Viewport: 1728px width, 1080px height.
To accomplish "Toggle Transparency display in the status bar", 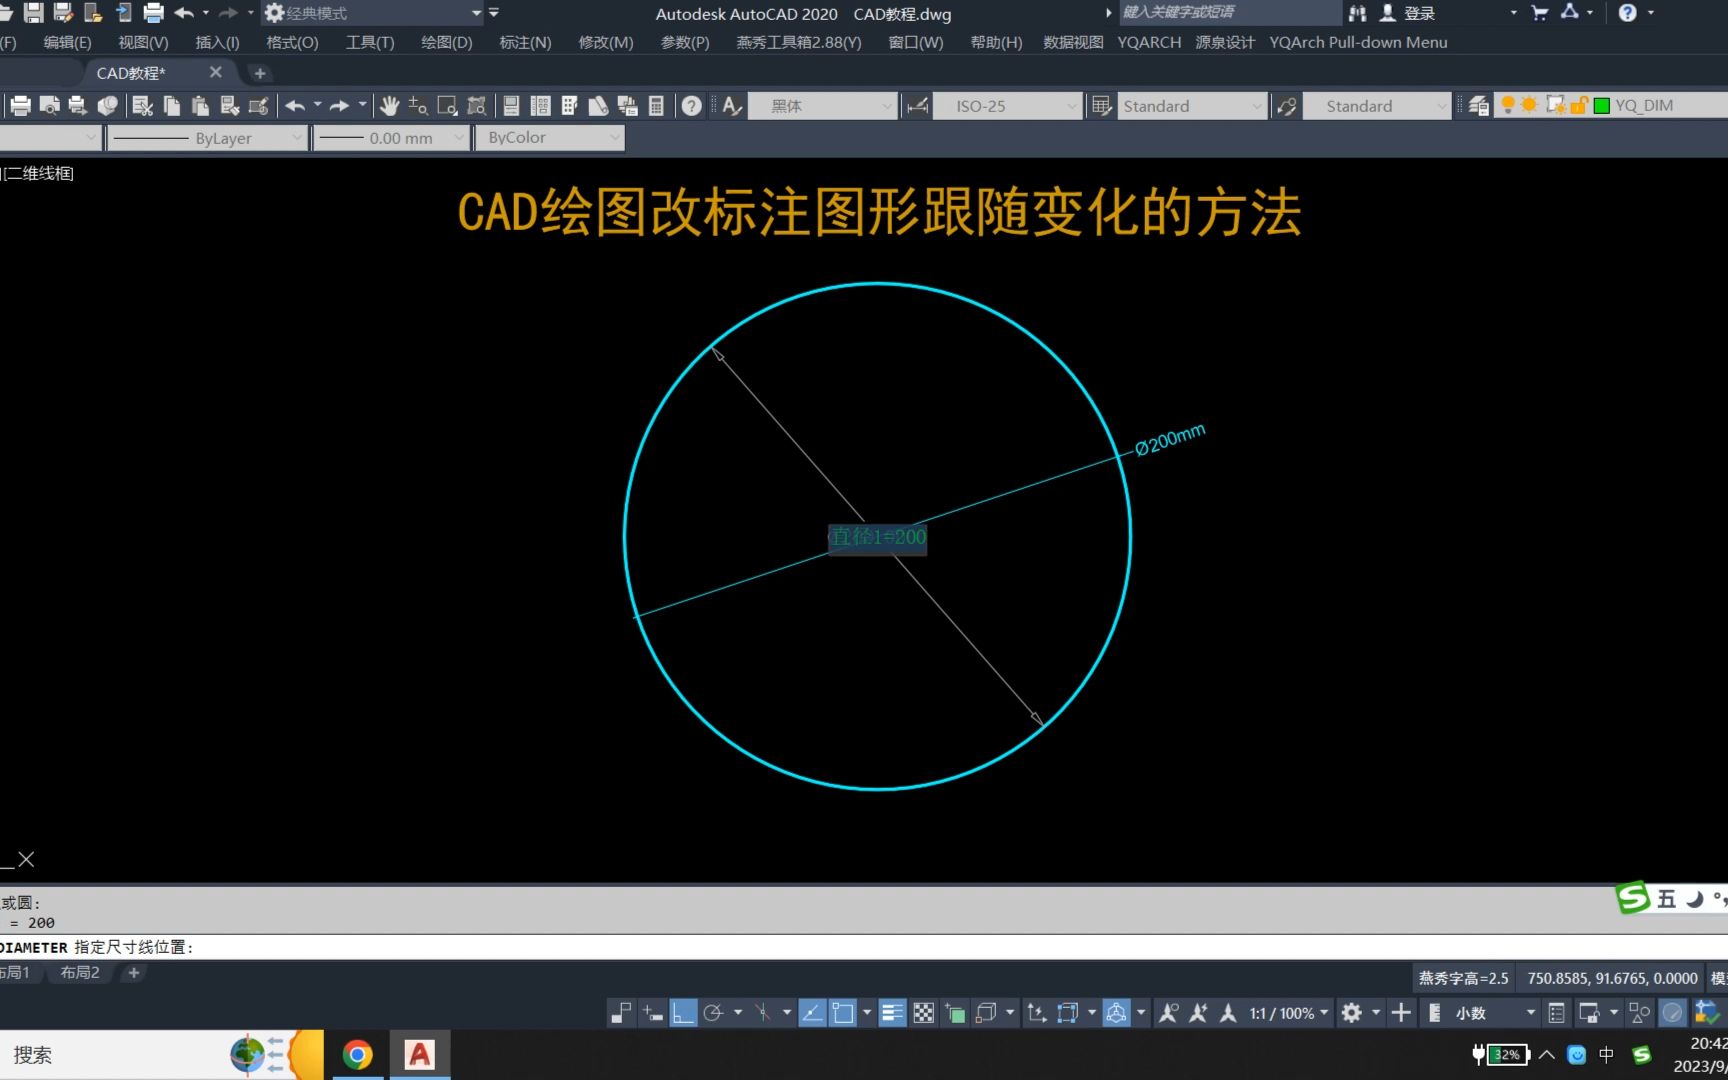I will click(x=924, y=1013).
